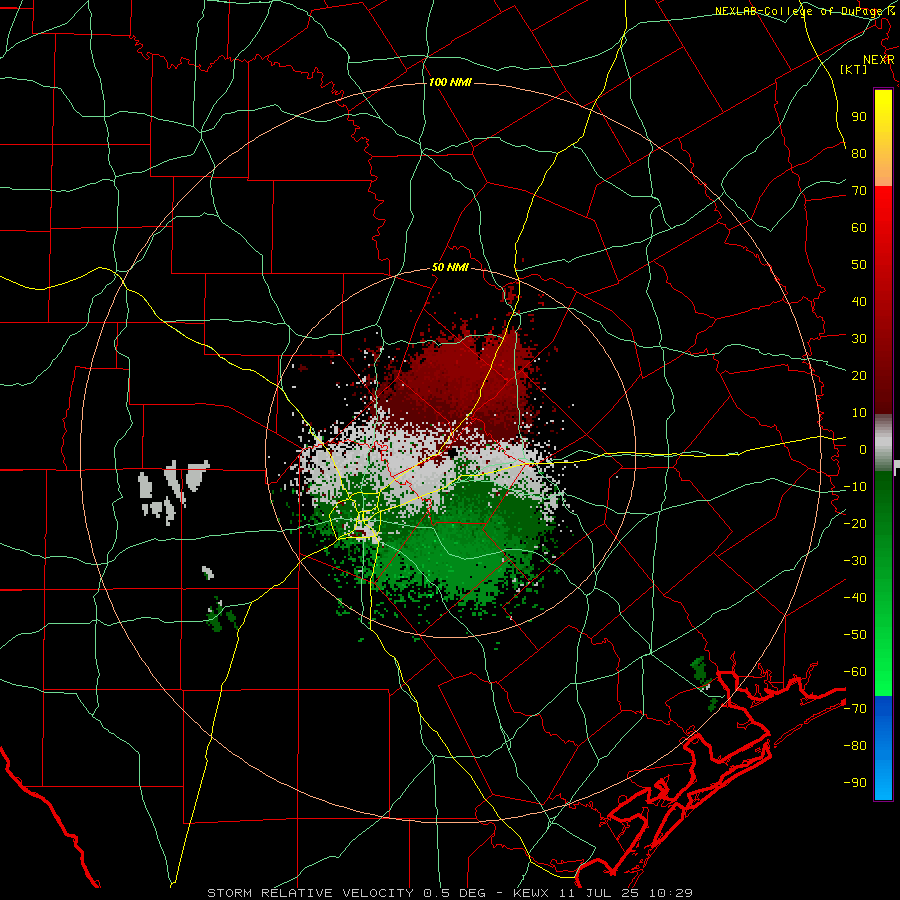Click the 90 value on velocity scale
The width and height of the screenshot is (900, 900).
(859, 117)
